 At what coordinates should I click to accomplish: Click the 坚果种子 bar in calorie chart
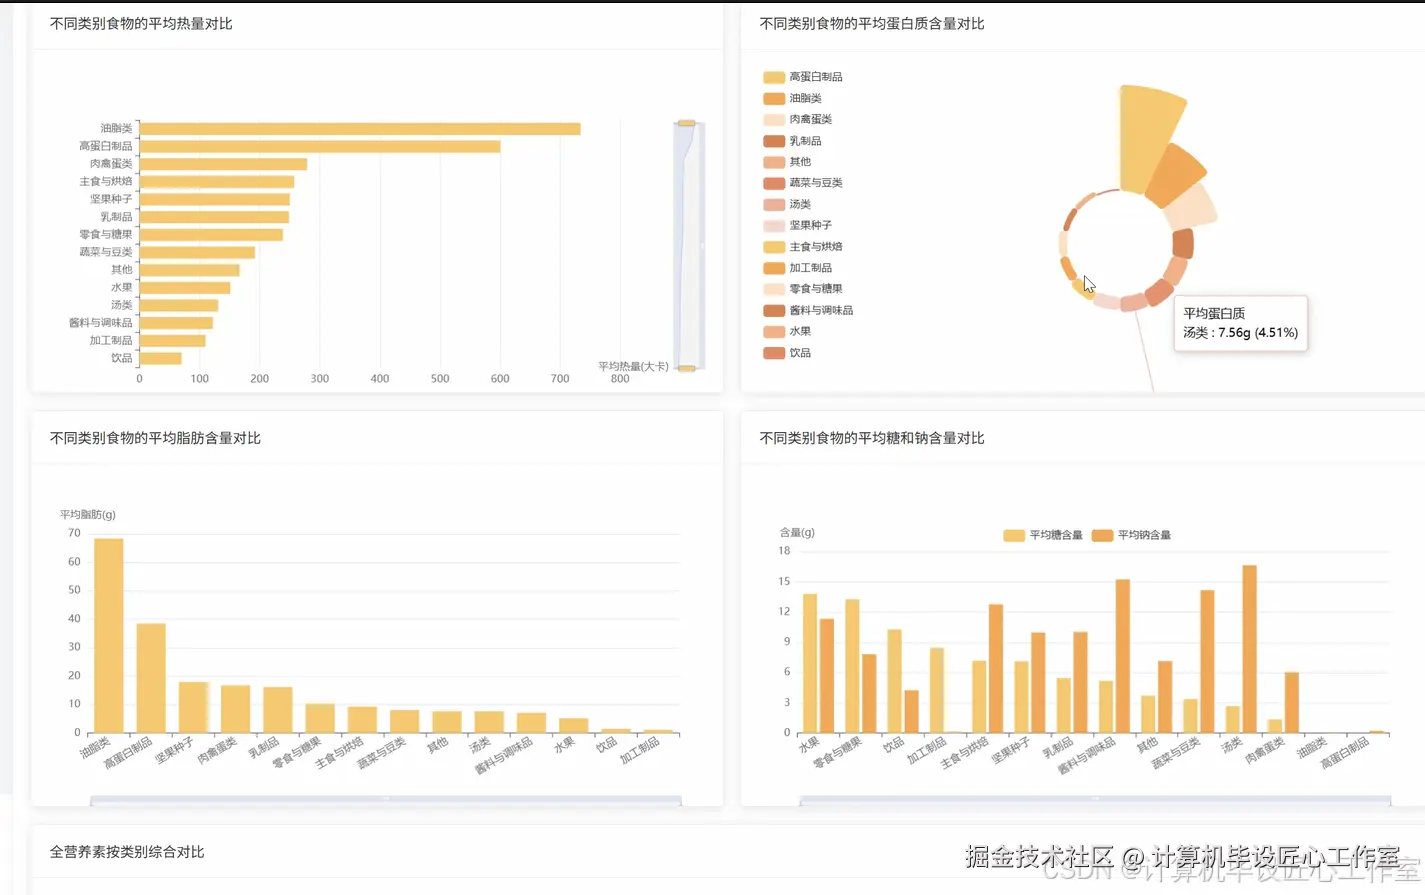point(215,200)
